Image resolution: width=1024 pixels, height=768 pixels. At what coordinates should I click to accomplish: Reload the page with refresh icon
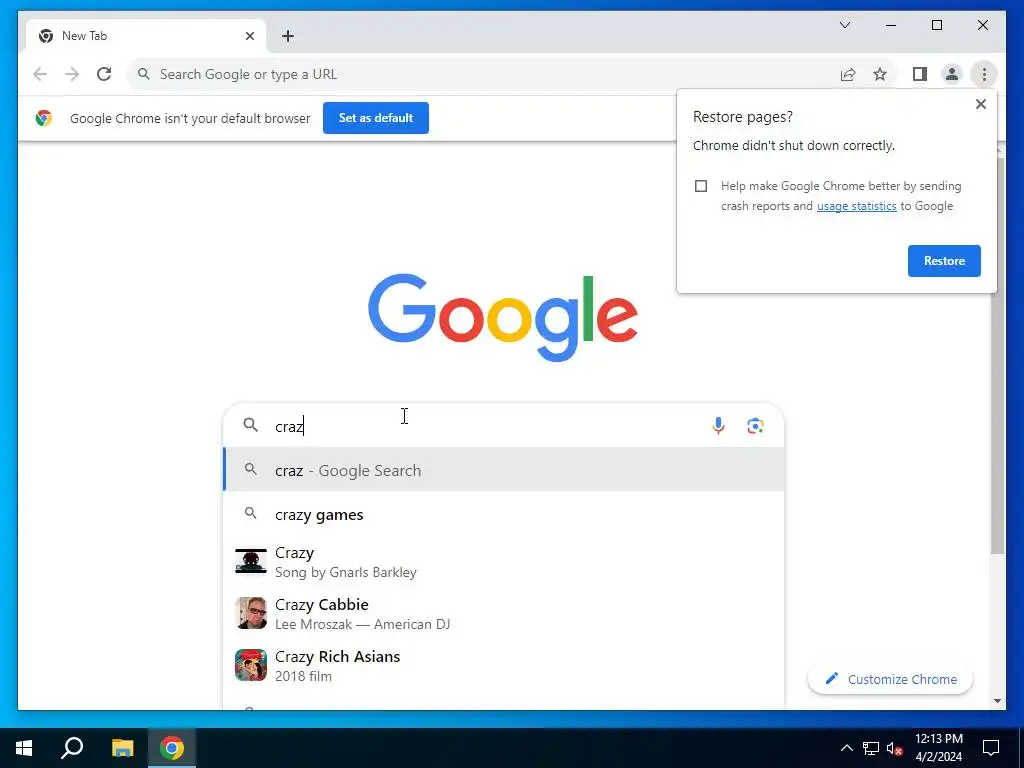pyautogui.click(x=104, y=74)
